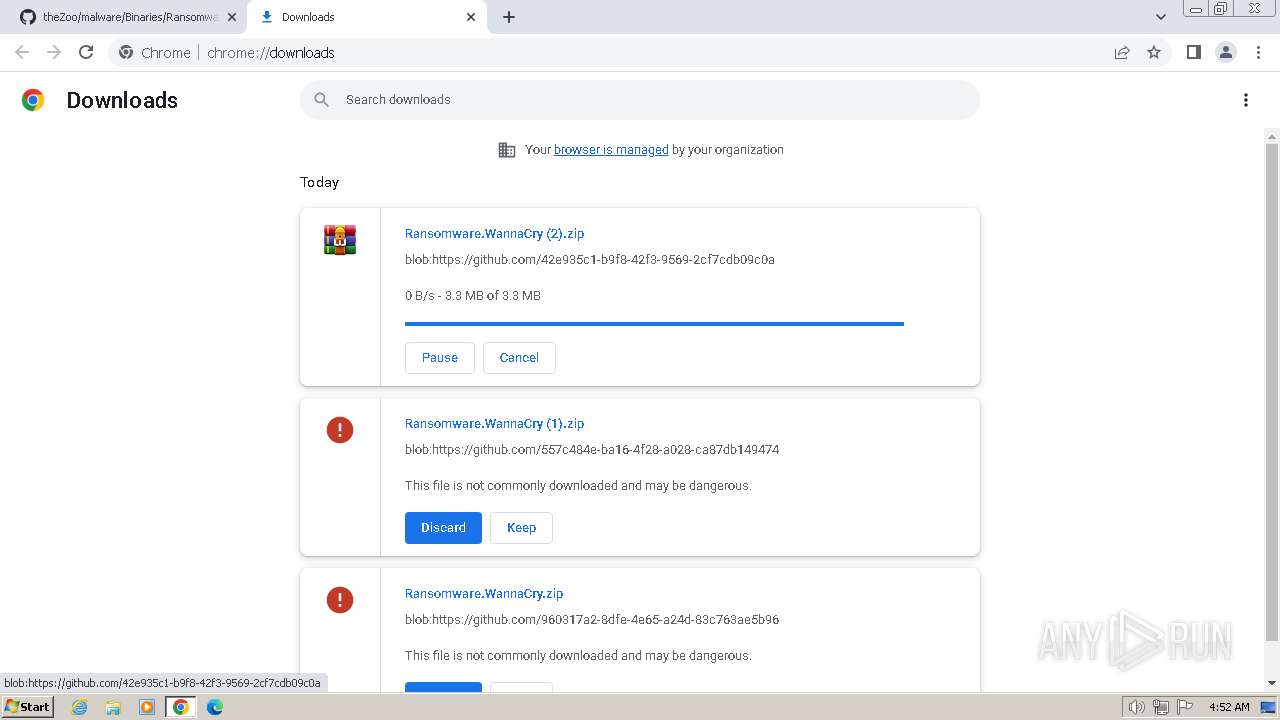Click the managed organization building icon
1280x720 pixels.
[x=507, y=150]
